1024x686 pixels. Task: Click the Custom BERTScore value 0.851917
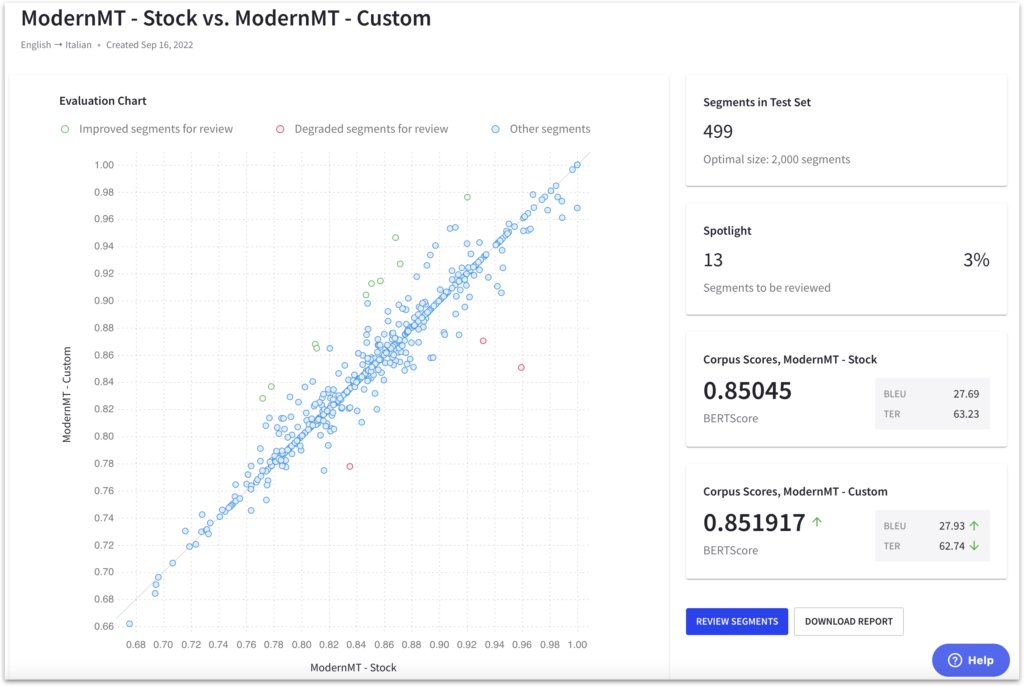coord(754,523)
